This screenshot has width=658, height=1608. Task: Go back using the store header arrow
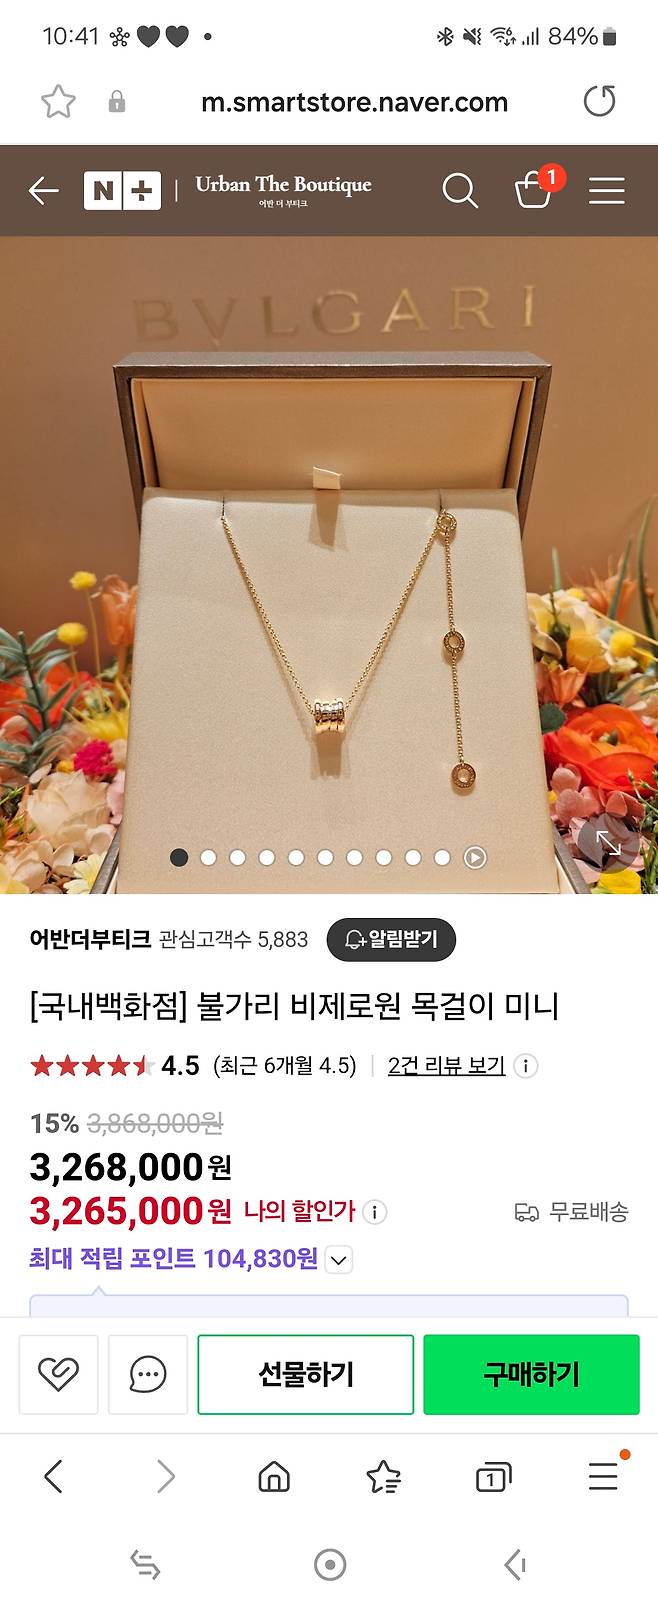click(43, 190)
